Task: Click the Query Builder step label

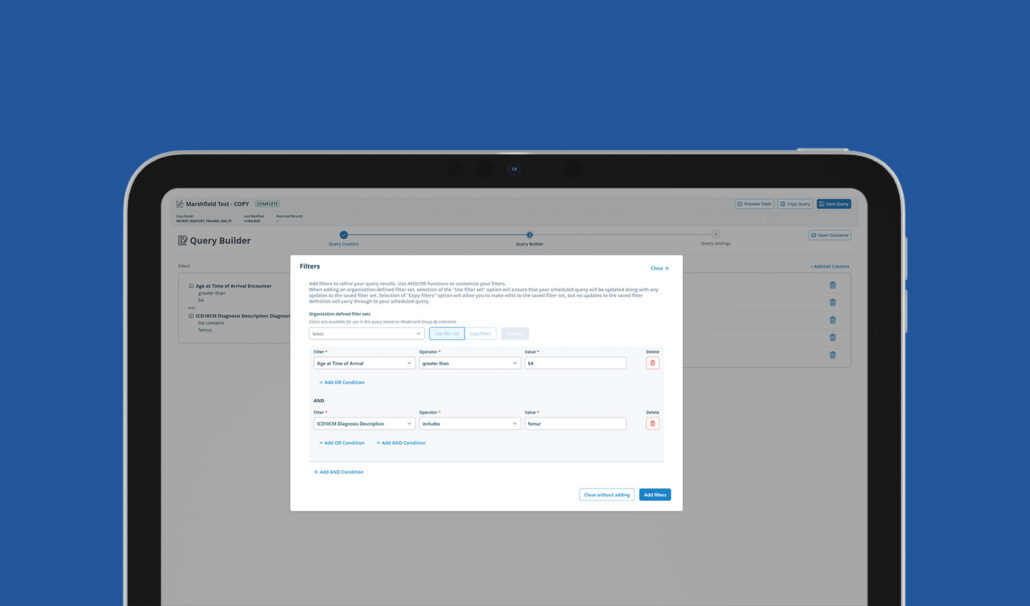Action: (529, 244)
